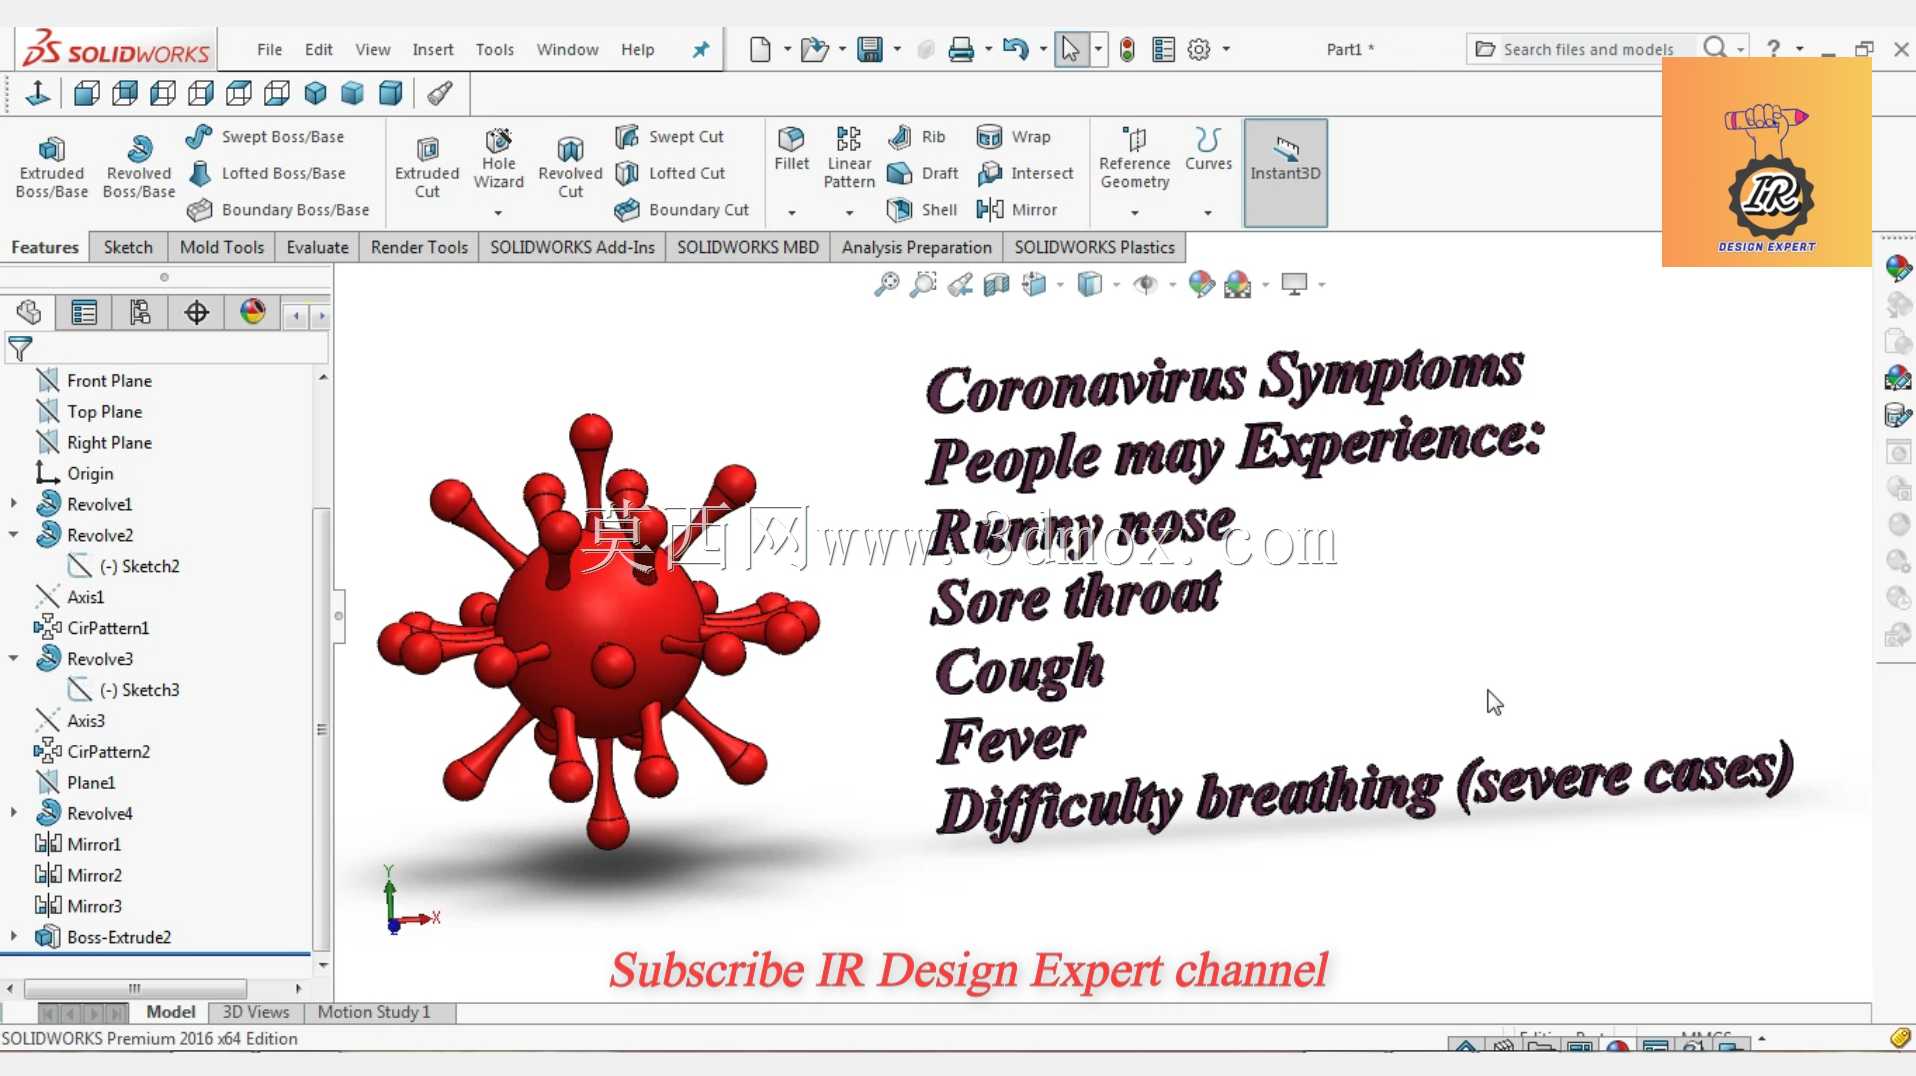The height and width of the screenshot is (1076, 1916).
Task: Open the Curves dropdown arrow
Action: tap(1208, 212)
